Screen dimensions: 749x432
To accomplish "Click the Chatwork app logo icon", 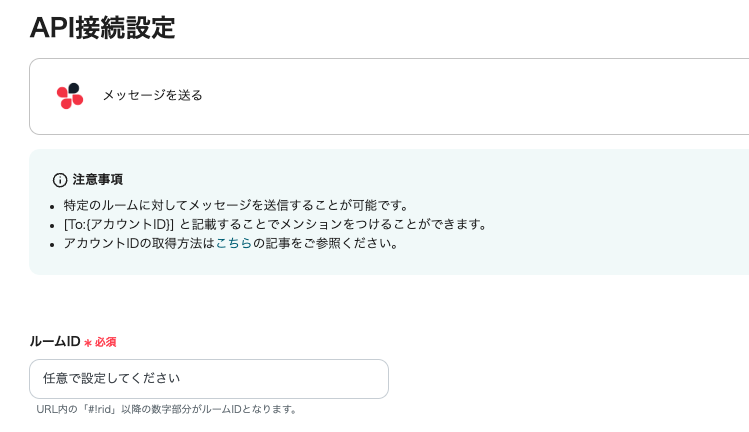I will click(70, 95).
